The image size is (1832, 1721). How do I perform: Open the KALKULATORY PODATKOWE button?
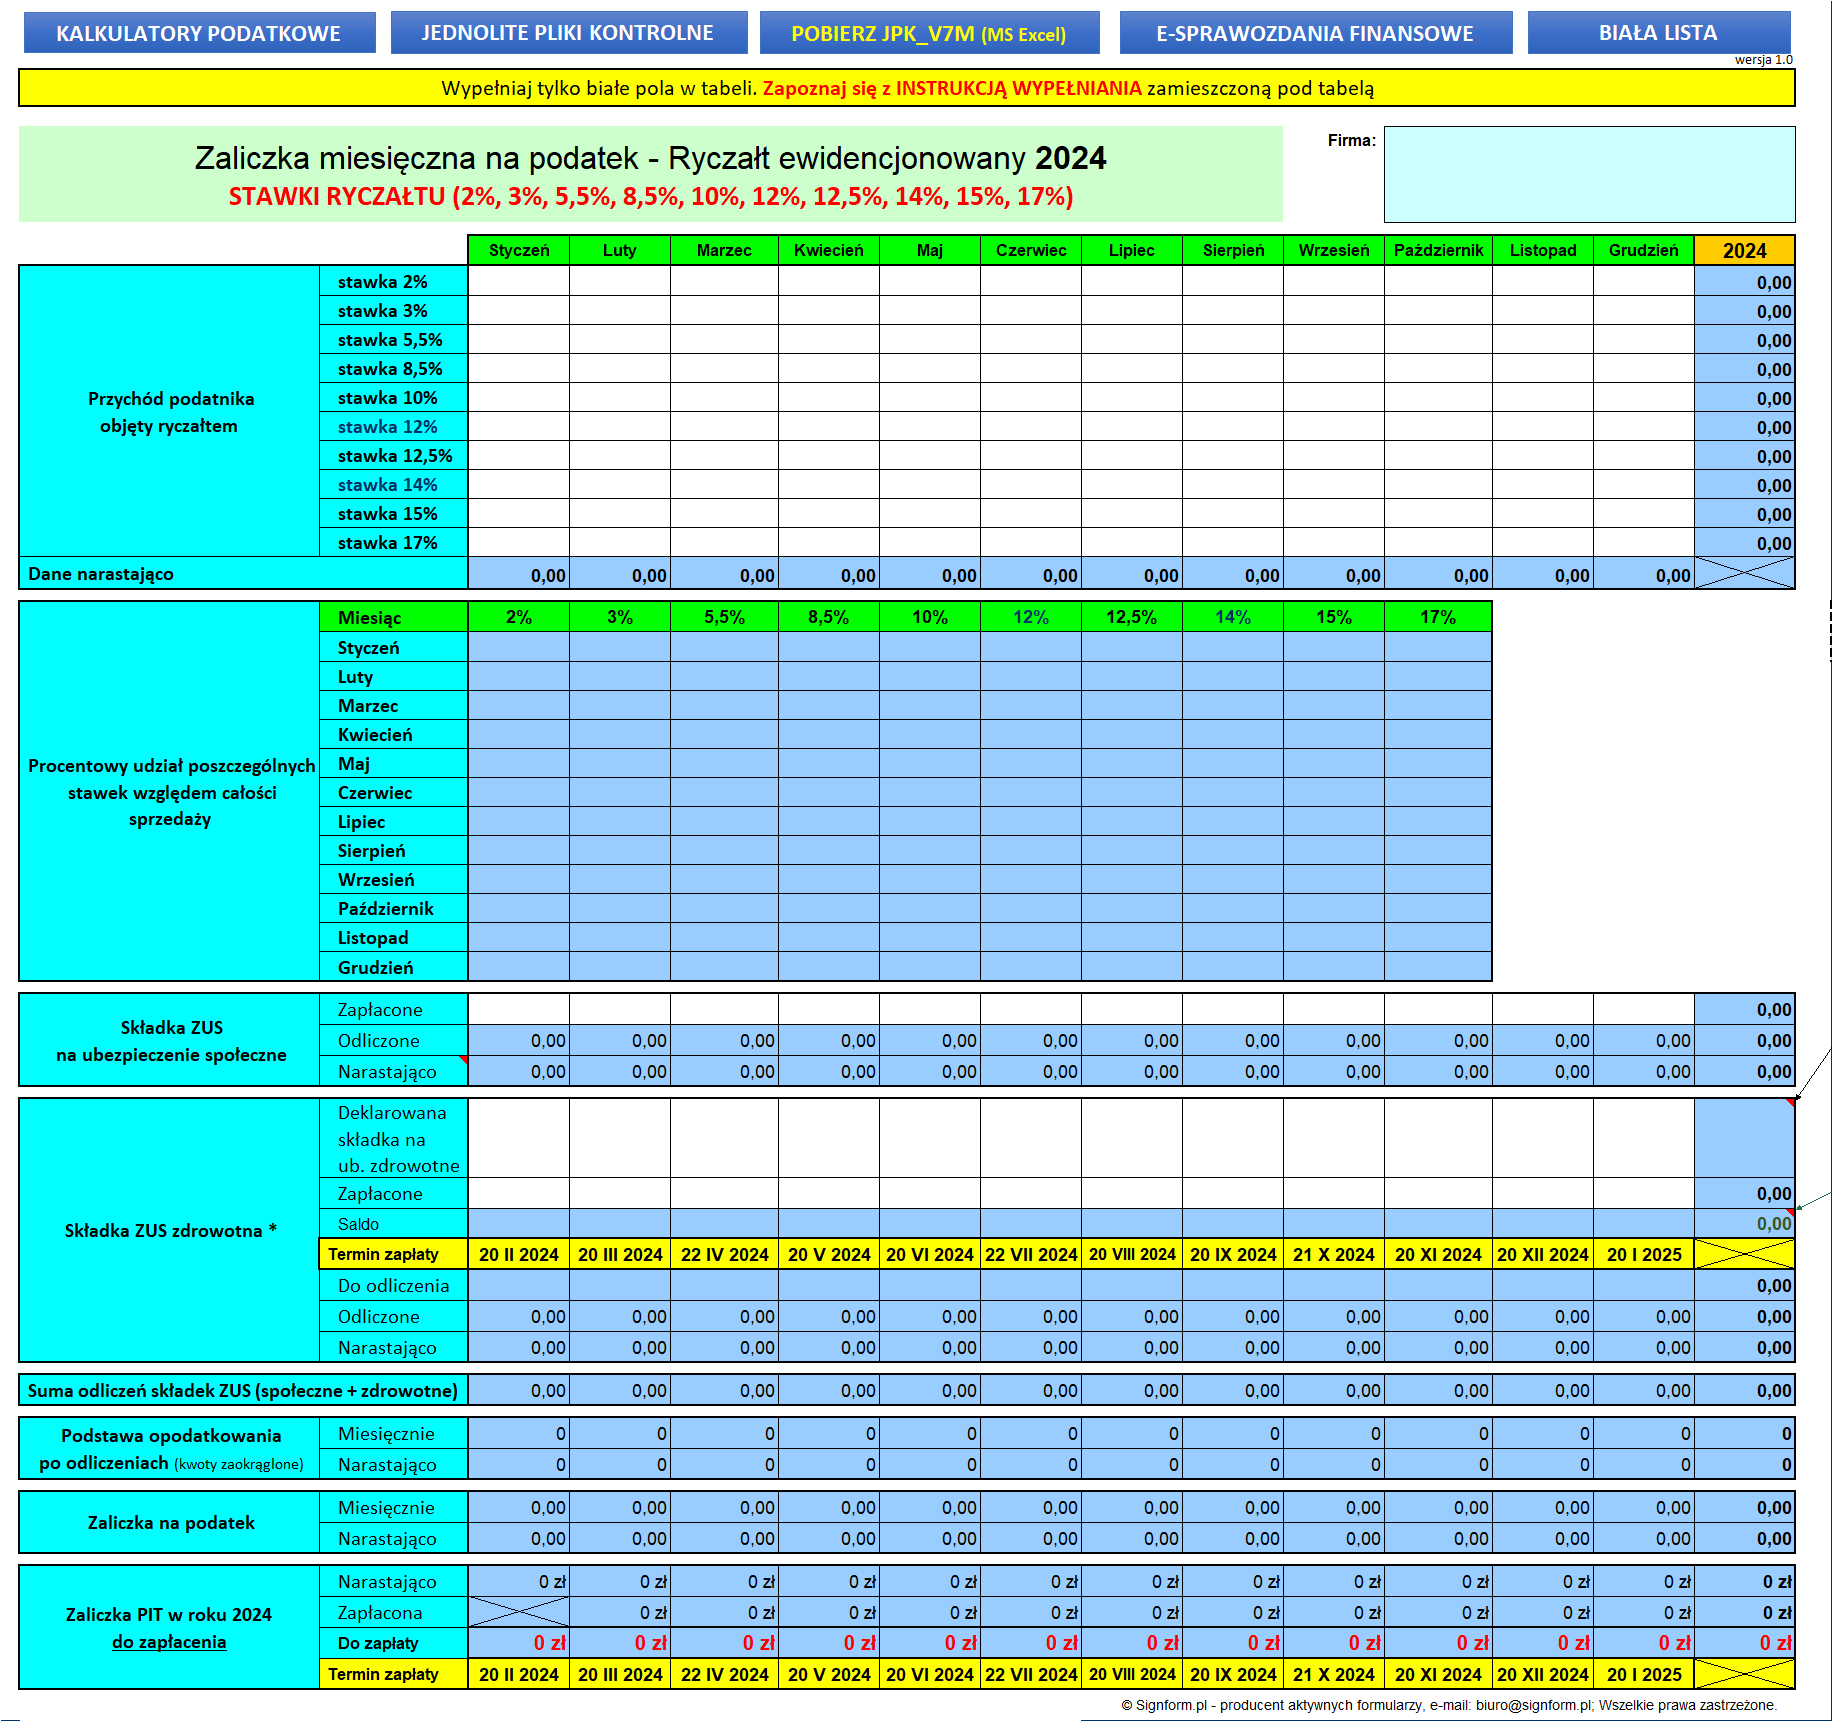point(198,33)
